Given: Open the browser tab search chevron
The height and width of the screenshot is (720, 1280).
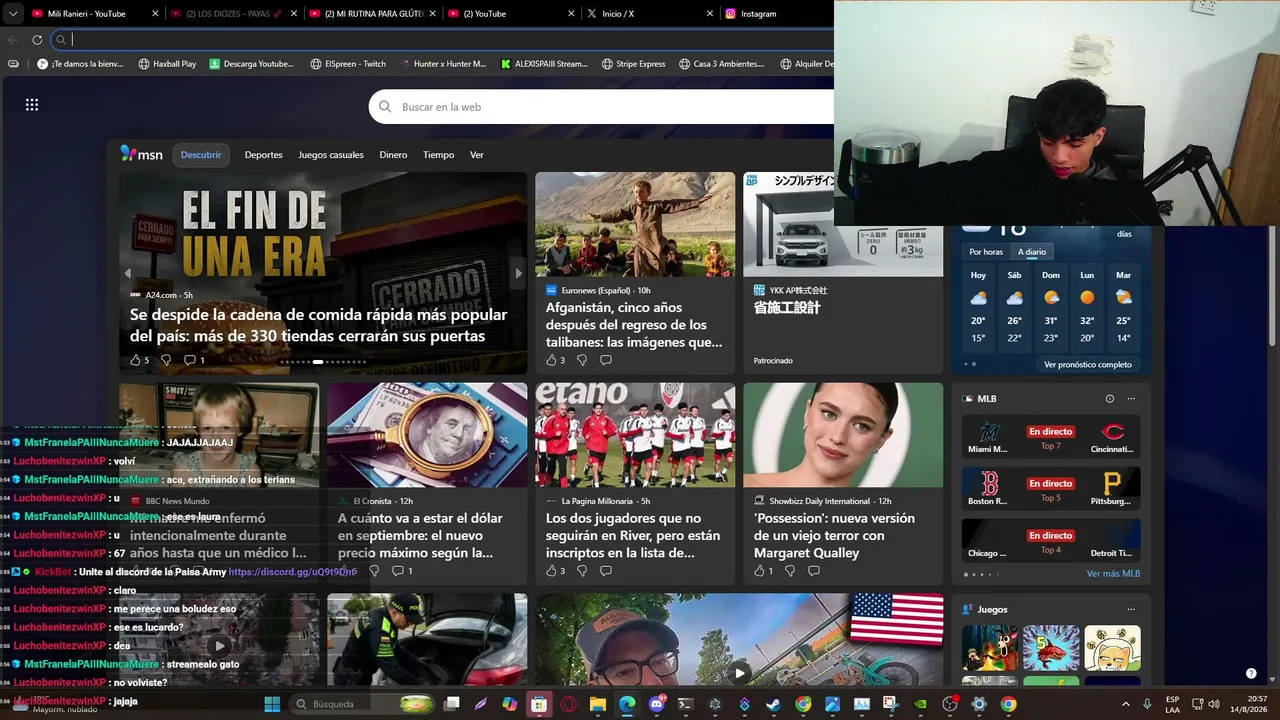Looking at the screenshot, I should click(x=13, y=14).
